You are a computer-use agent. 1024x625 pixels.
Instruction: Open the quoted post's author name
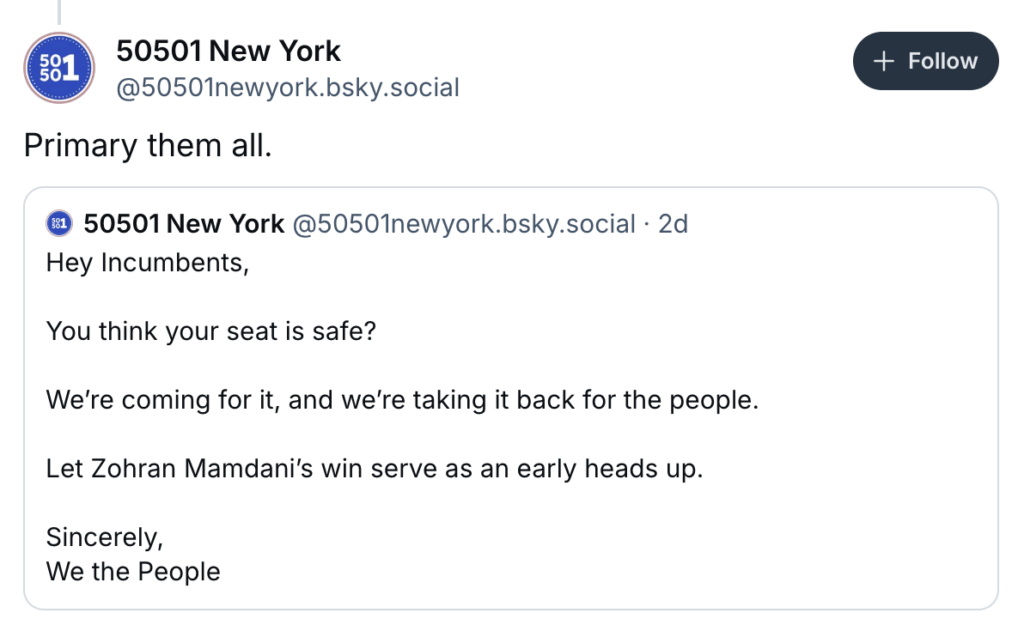point(184,224)
